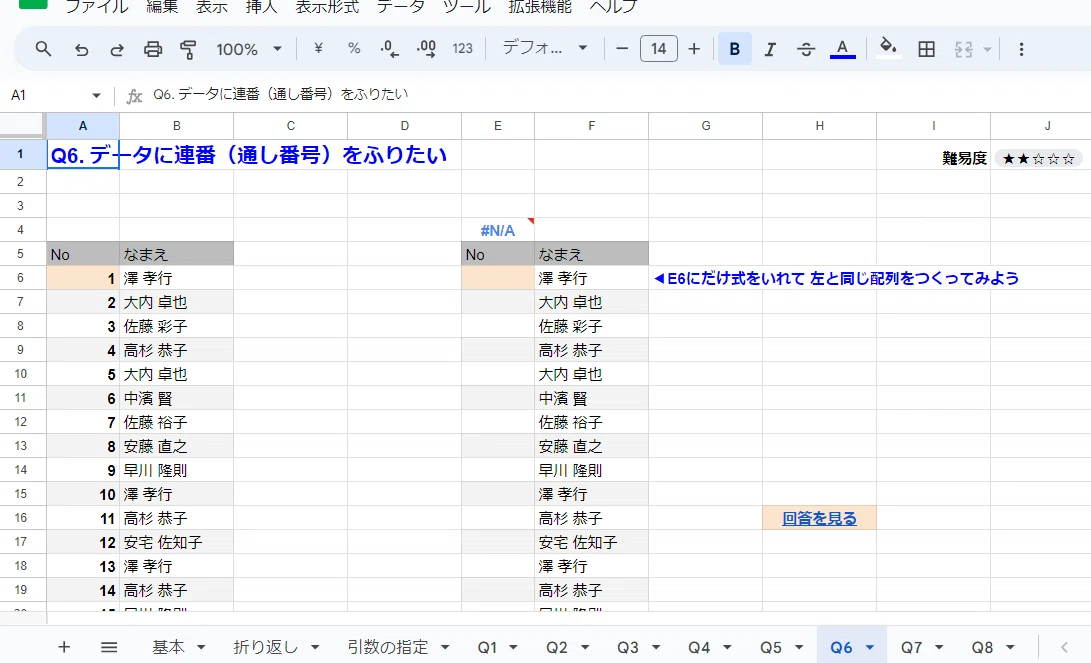Open the all sheets list

tap(109, 647)
